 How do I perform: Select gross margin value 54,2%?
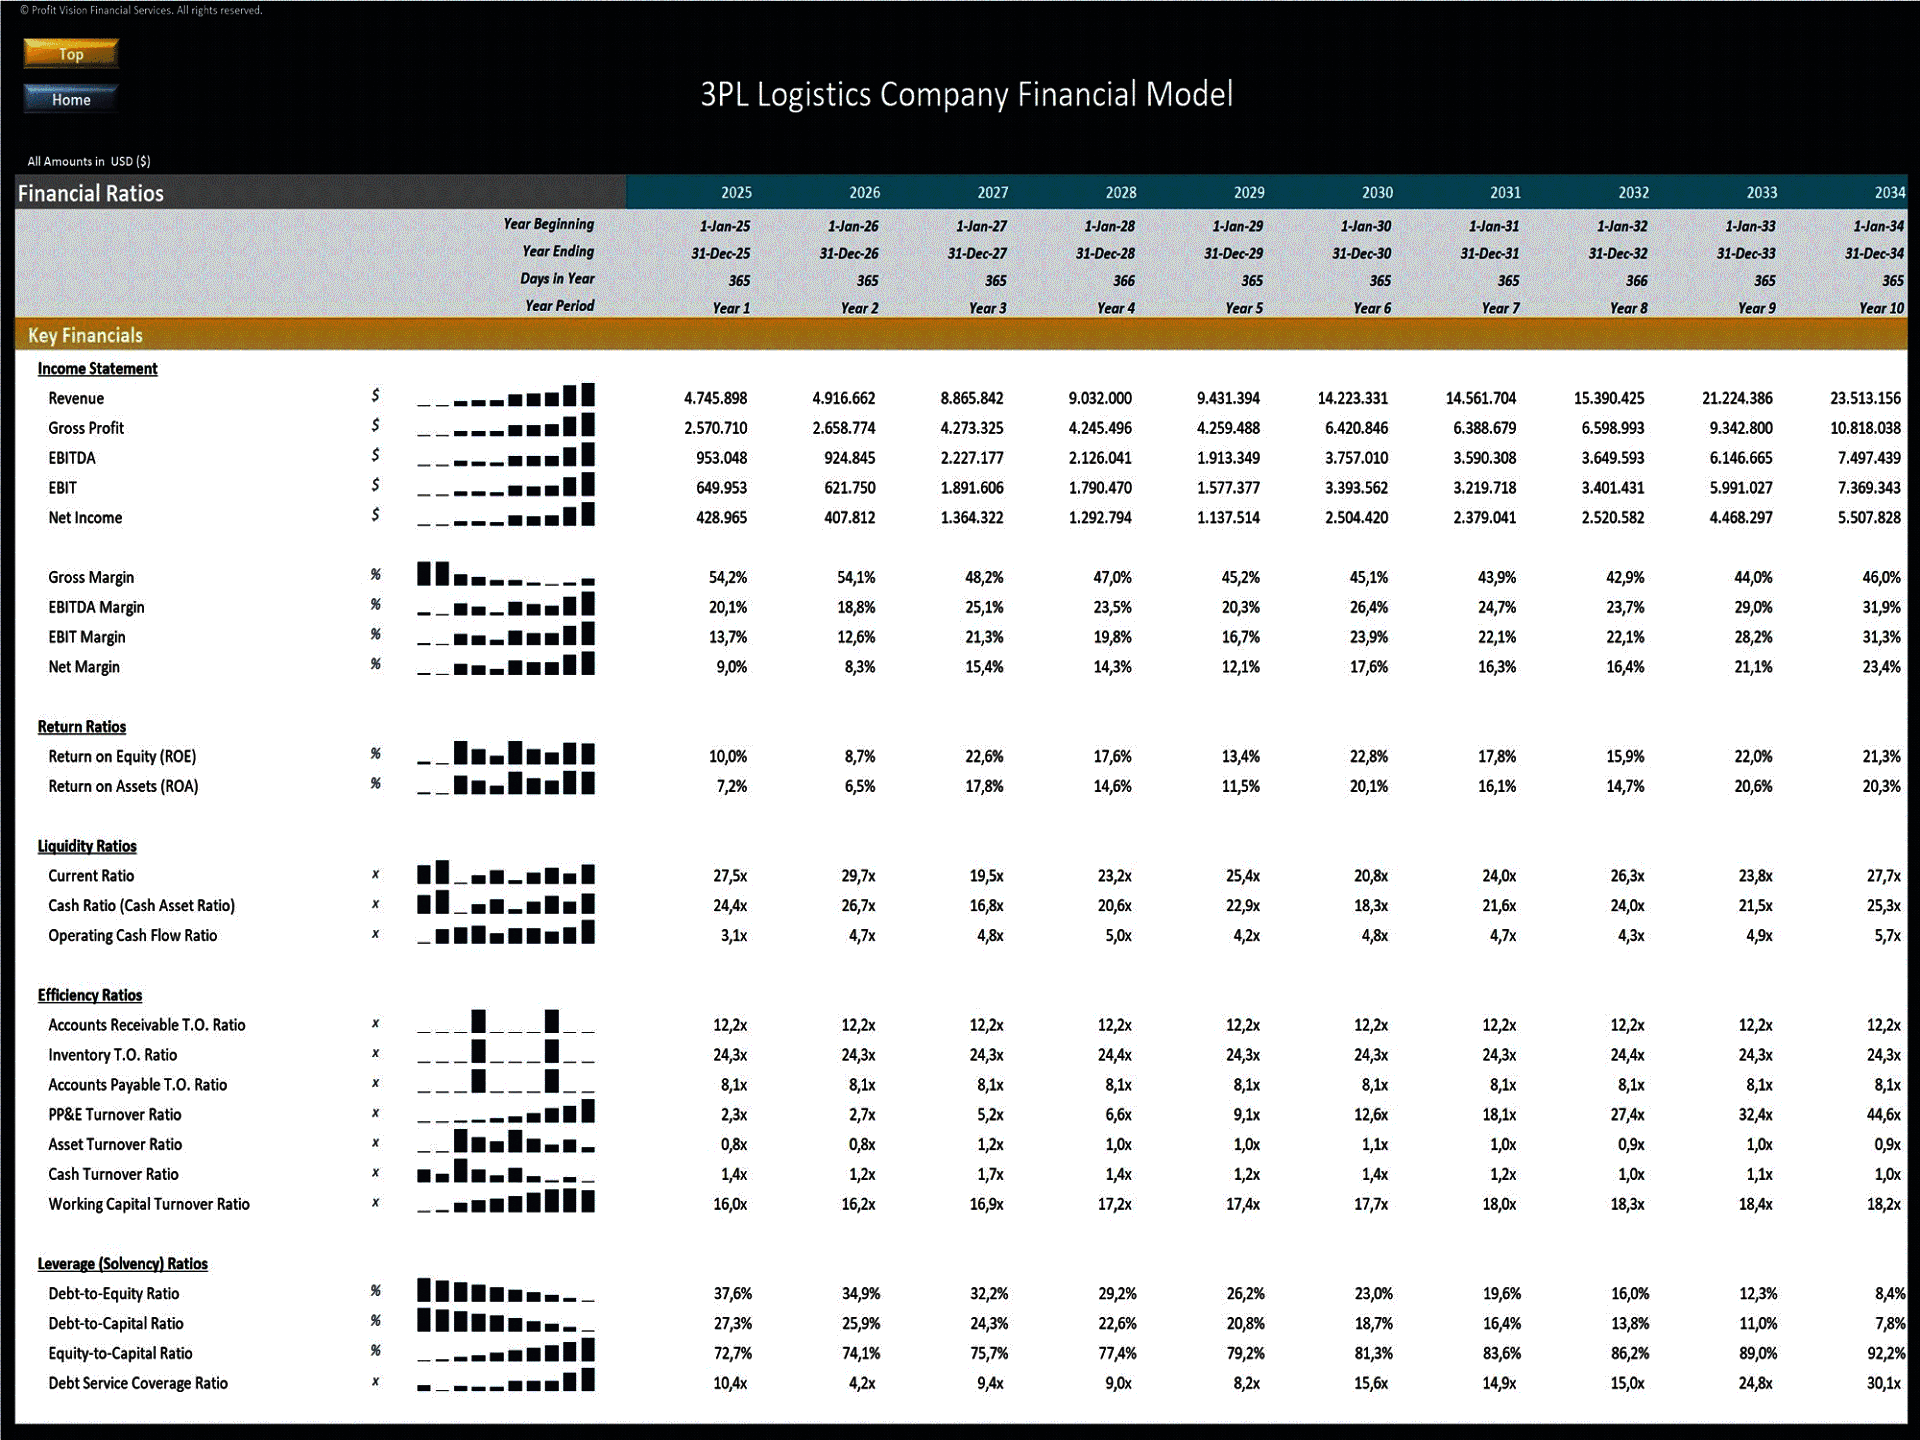pos(728,577)
